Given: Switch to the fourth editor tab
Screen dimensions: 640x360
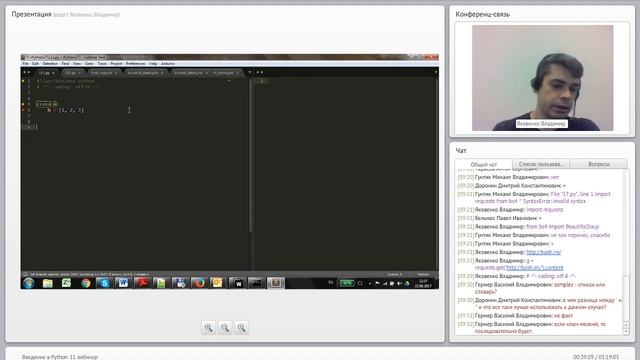Looking at the screenshot, I should tap(145, 73).
